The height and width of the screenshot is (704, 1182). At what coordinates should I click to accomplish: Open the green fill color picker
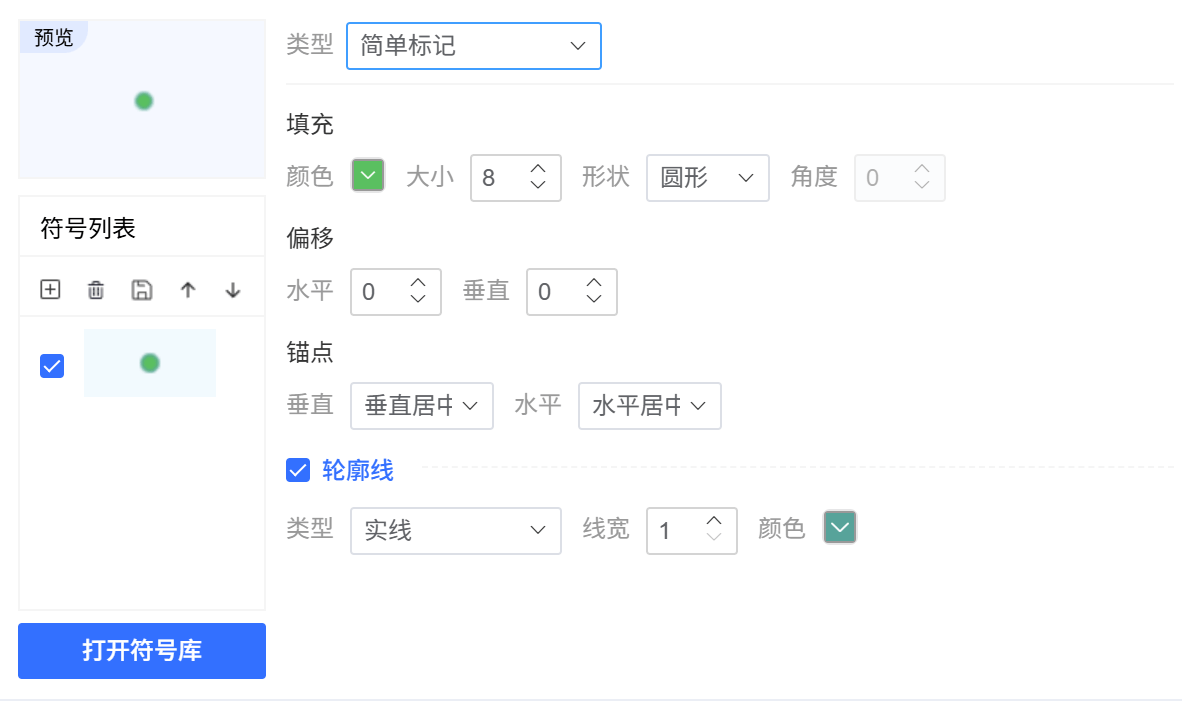[368, 176]
